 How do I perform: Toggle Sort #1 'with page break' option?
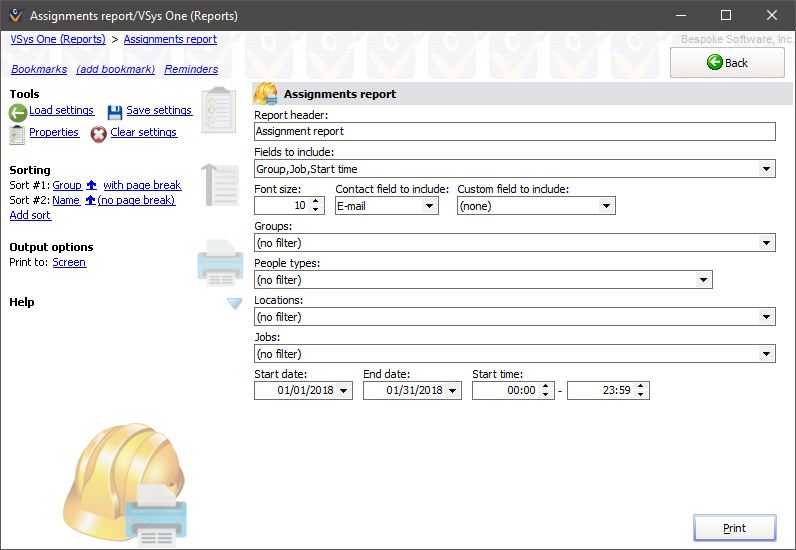coord(142,186)
